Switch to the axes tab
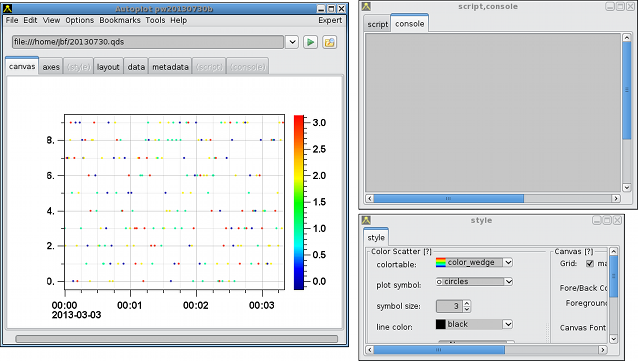This screenshot has width=638, height=361. [51, 67]
